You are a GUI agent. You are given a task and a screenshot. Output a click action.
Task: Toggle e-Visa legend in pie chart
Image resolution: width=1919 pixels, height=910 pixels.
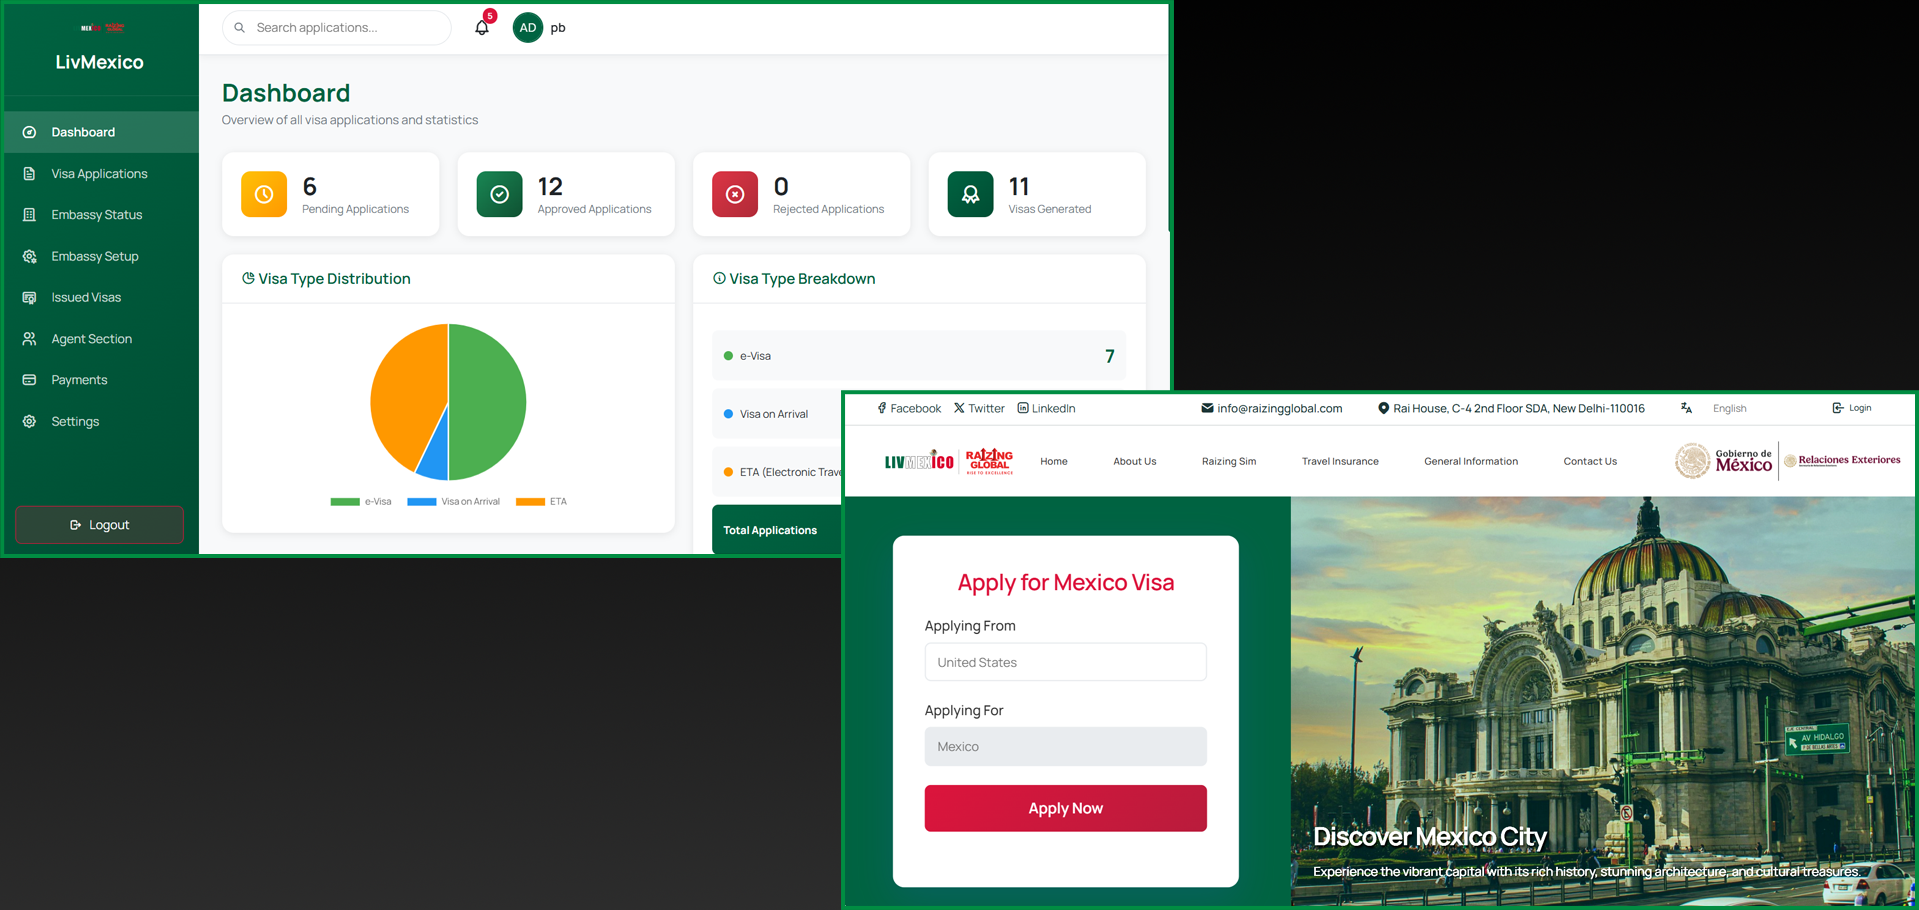361,502
